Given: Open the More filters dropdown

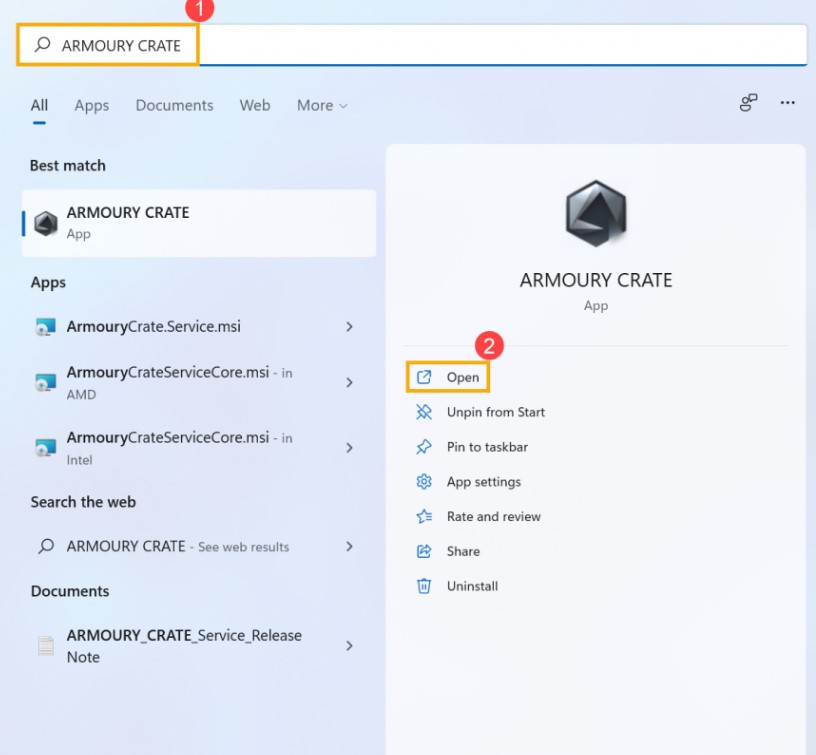Looking at the screenshot, I should 322,105.
